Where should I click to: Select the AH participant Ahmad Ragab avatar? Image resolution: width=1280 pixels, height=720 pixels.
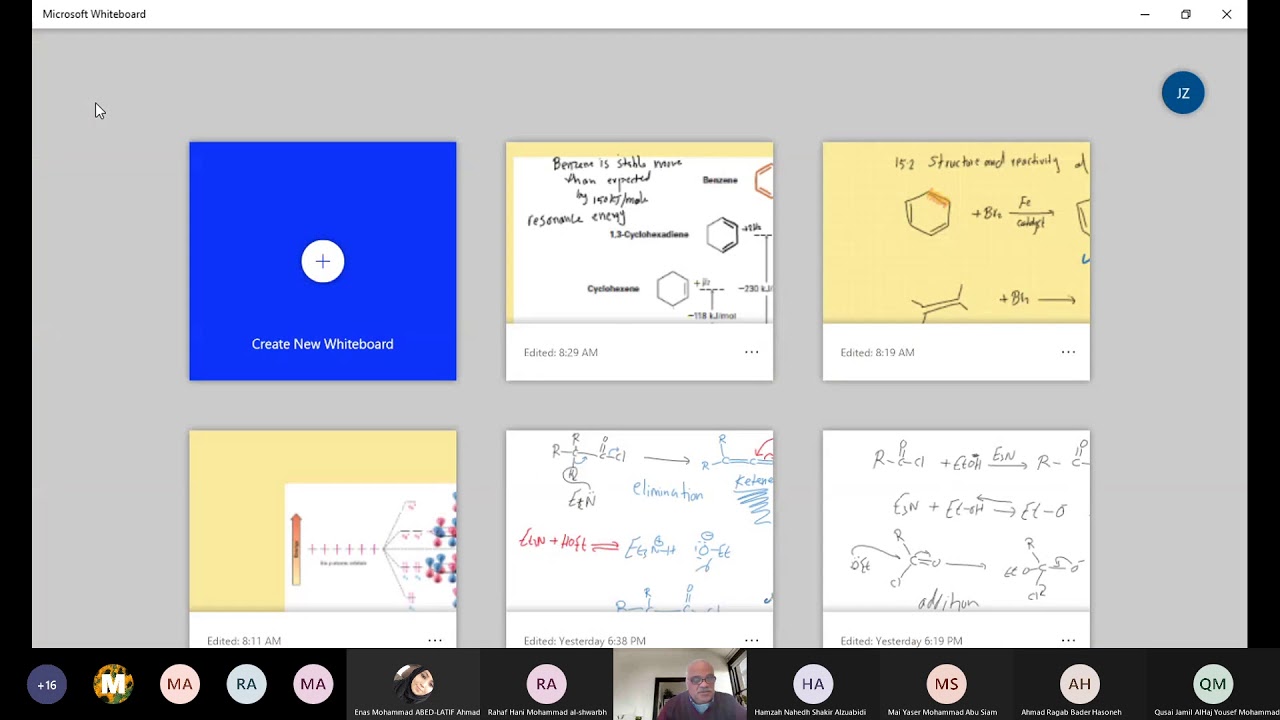[x=1079, y=684]
